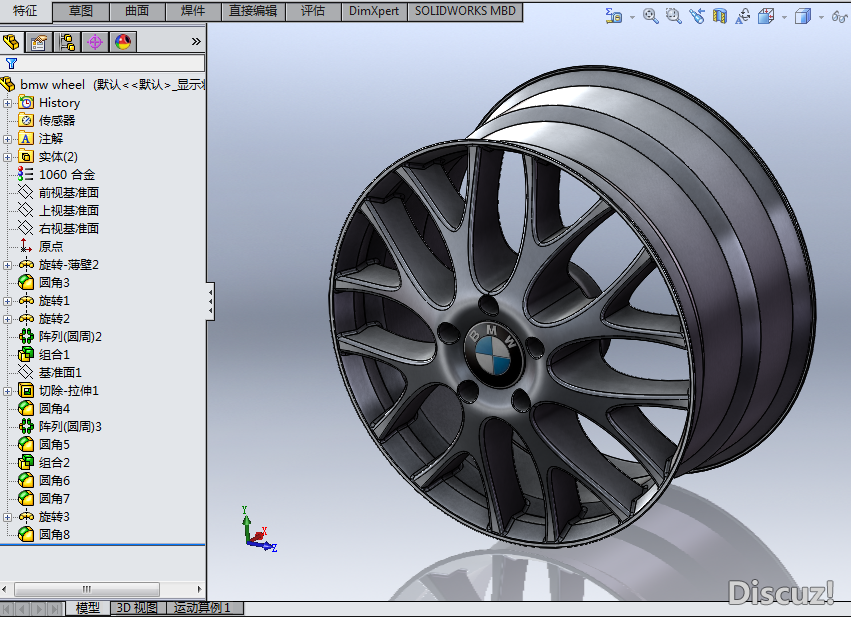Image resolution: width=851 pixels, height=617 pixels.
Task: Open the DisplayManager appearance tab icon
Action: click(123, 42)
